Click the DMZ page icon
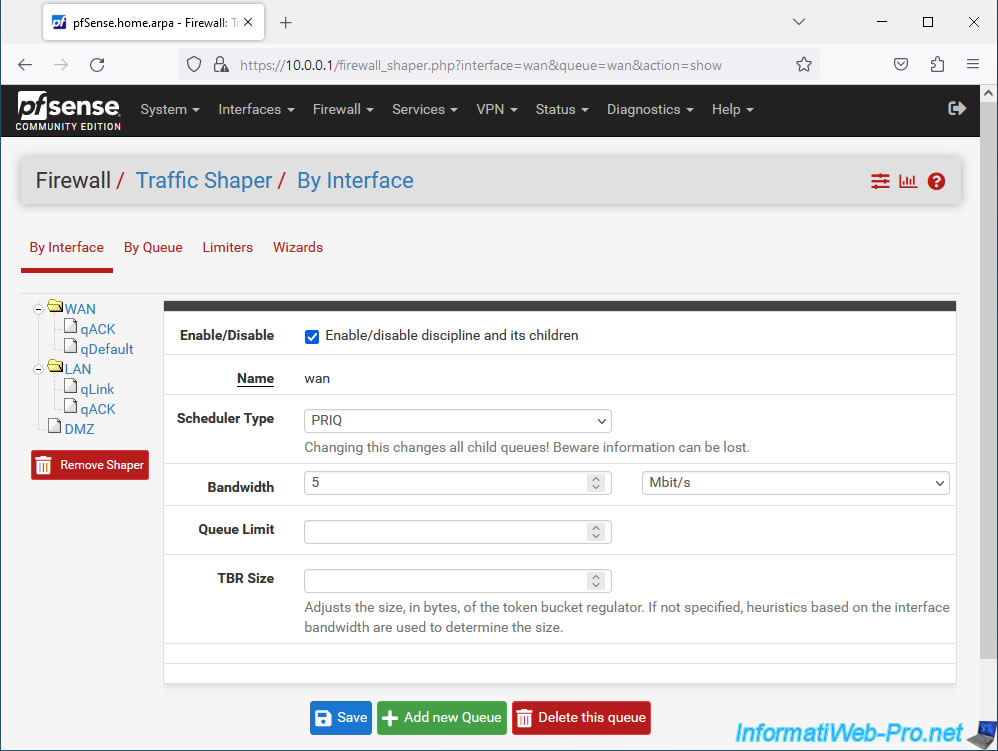Screen dimensions: 998x751 (55, 426)
